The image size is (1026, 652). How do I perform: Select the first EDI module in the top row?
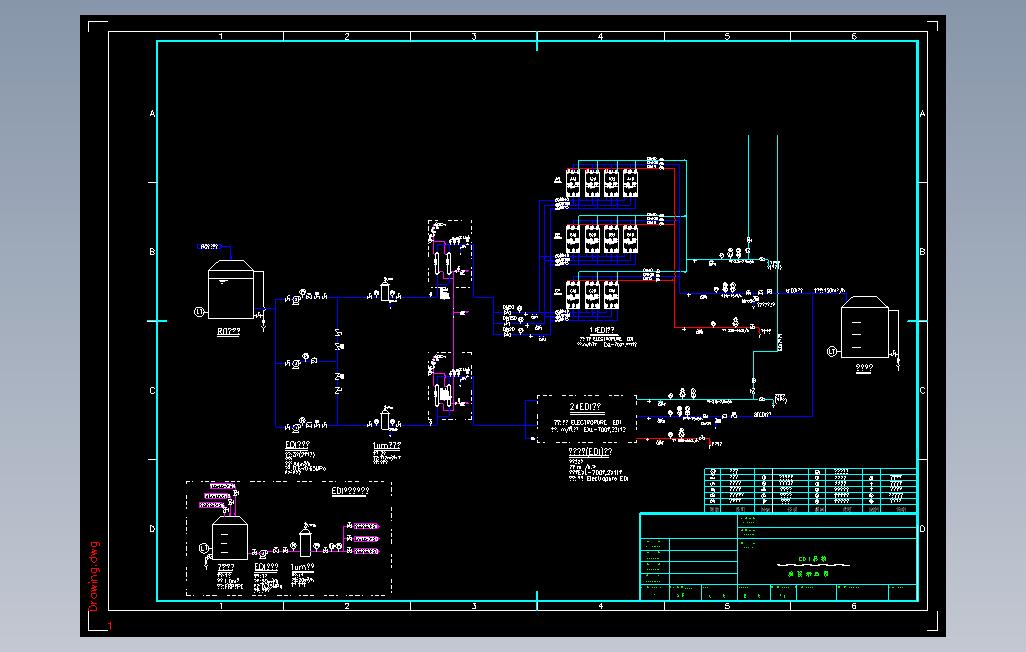[573, 183]
